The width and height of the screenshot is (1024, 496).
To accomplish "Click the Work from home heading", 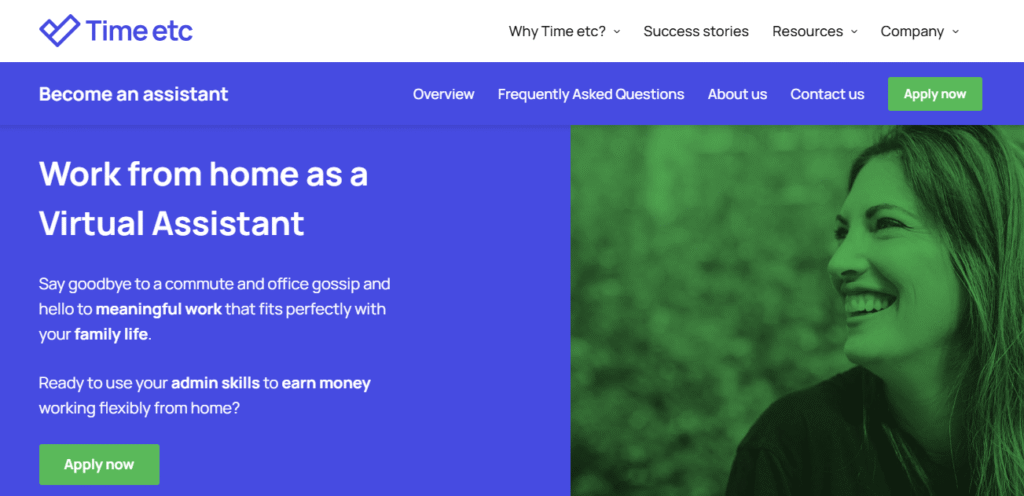I will click(x=203, y=198).
